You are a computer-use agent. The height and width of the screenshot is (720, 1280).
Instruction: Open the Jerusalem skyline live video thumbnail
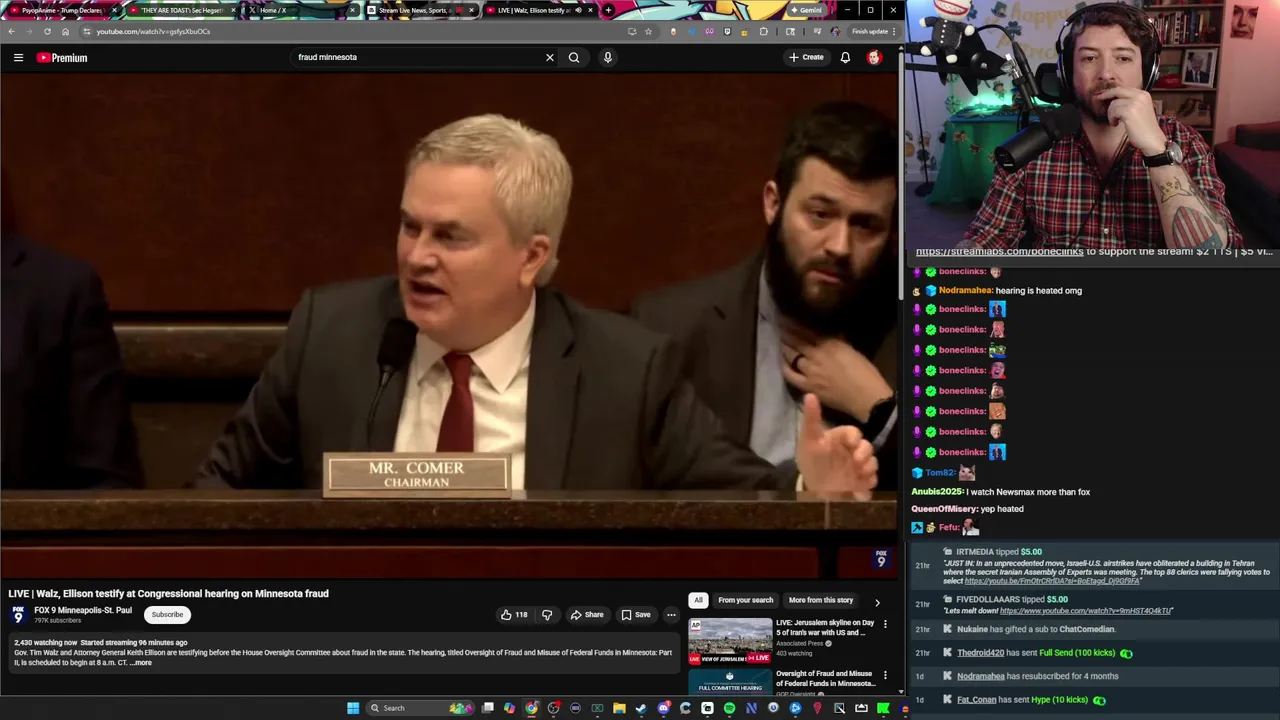coord(730,641)
